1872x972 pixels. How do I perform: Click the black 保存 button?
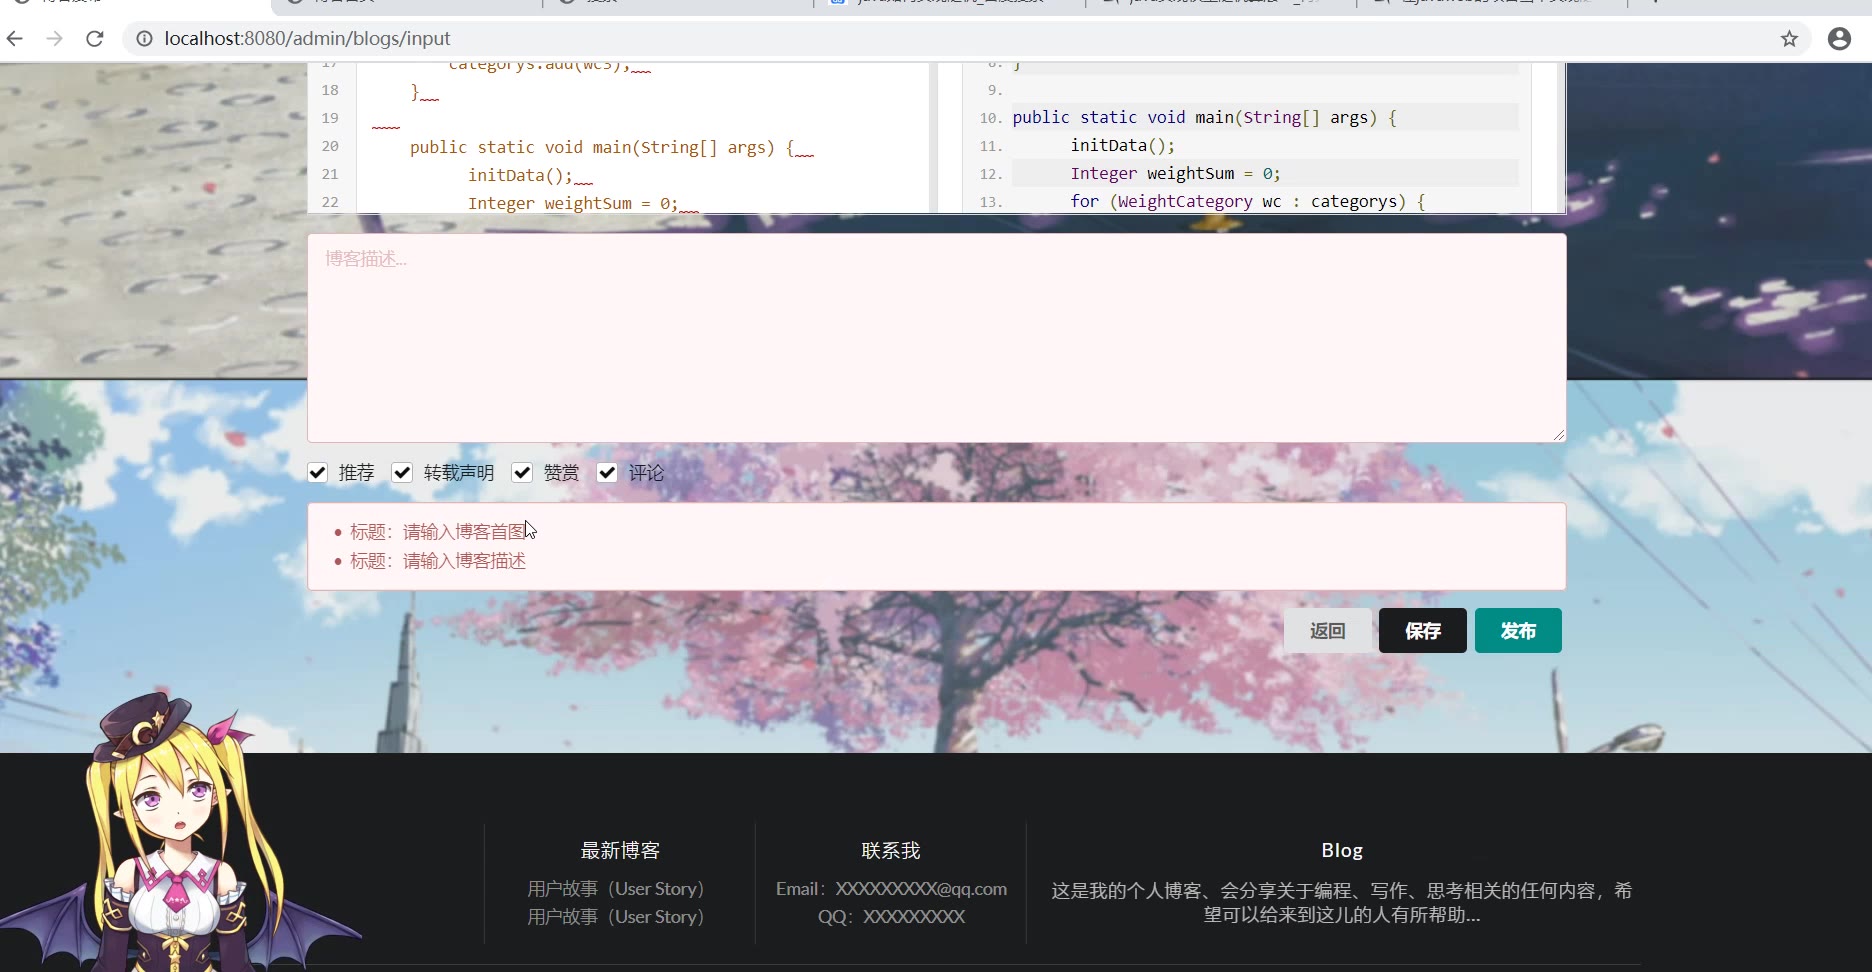(1422, 631)
